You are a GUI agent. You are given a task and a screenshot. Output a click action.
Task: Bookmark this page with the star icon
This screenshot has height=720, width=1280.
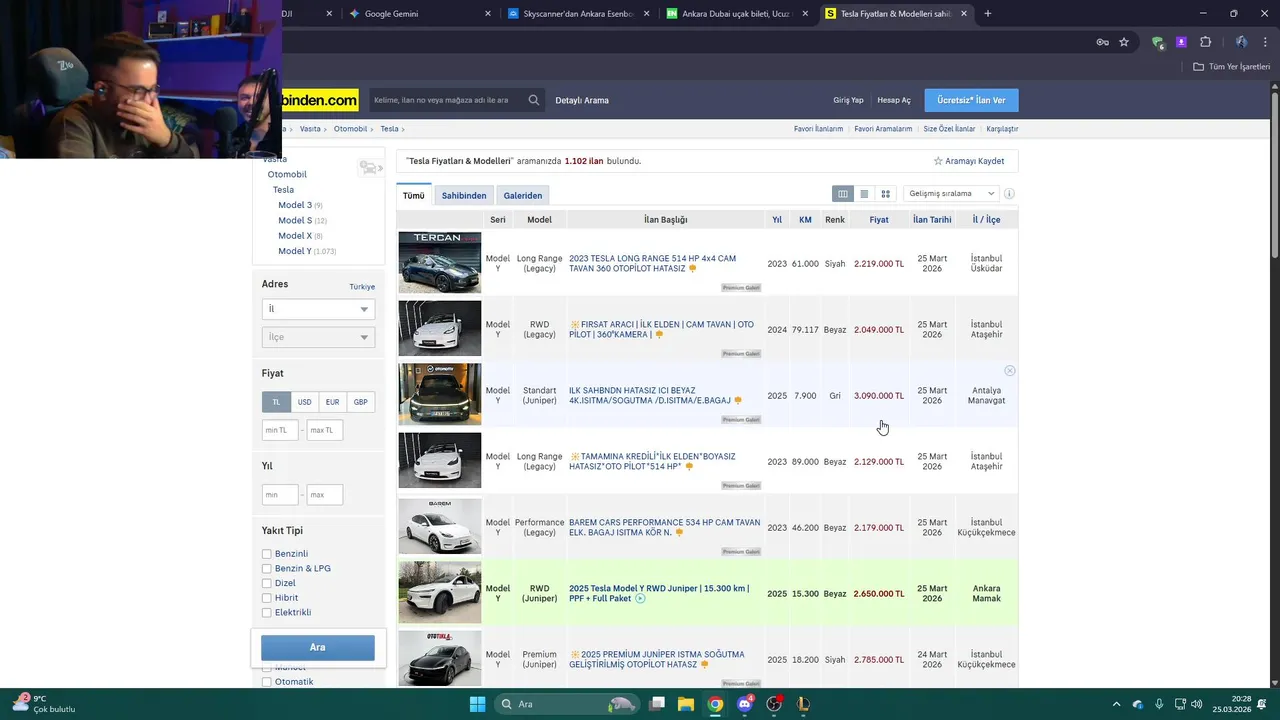(1124, 42)
